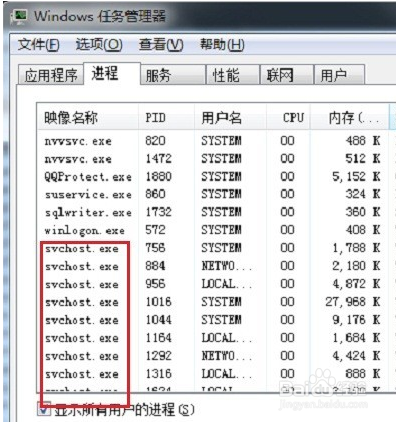Open the 性能 tab
This screenshot has width=396, height=422.
pyautogui.click(x=233, y=75)
